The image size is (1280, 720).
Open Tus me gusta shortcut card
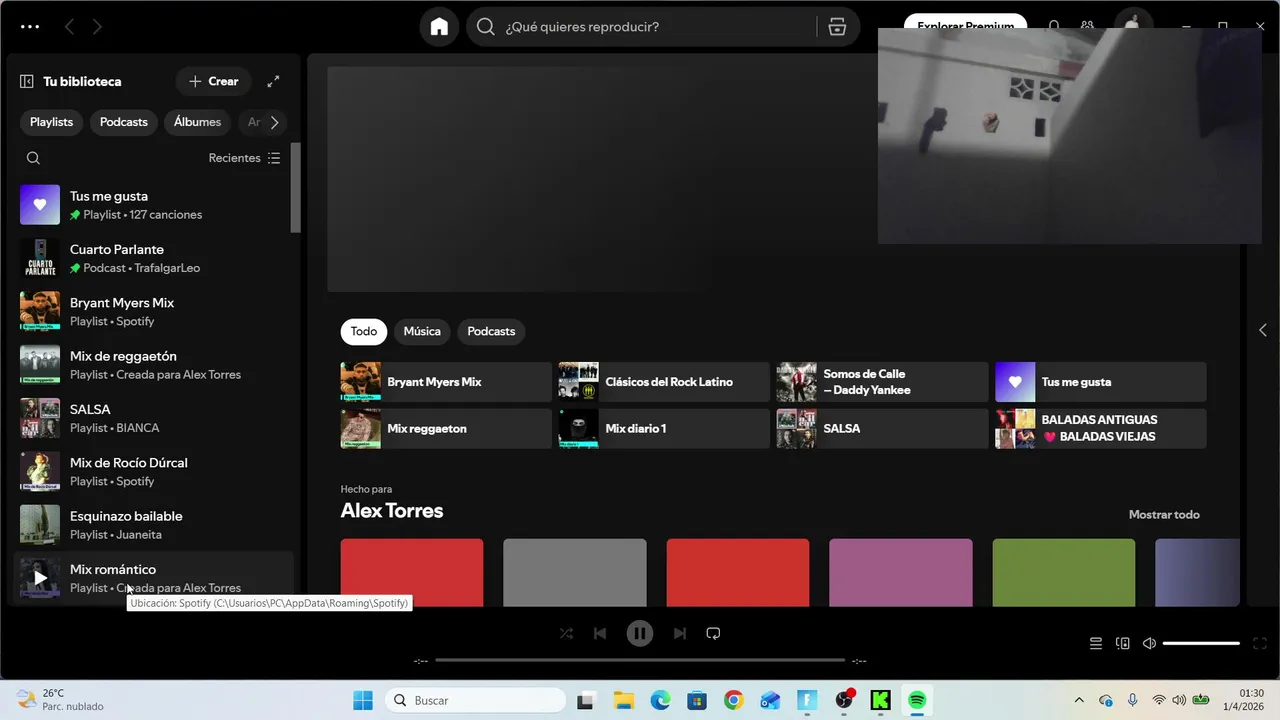[1100, 382]
